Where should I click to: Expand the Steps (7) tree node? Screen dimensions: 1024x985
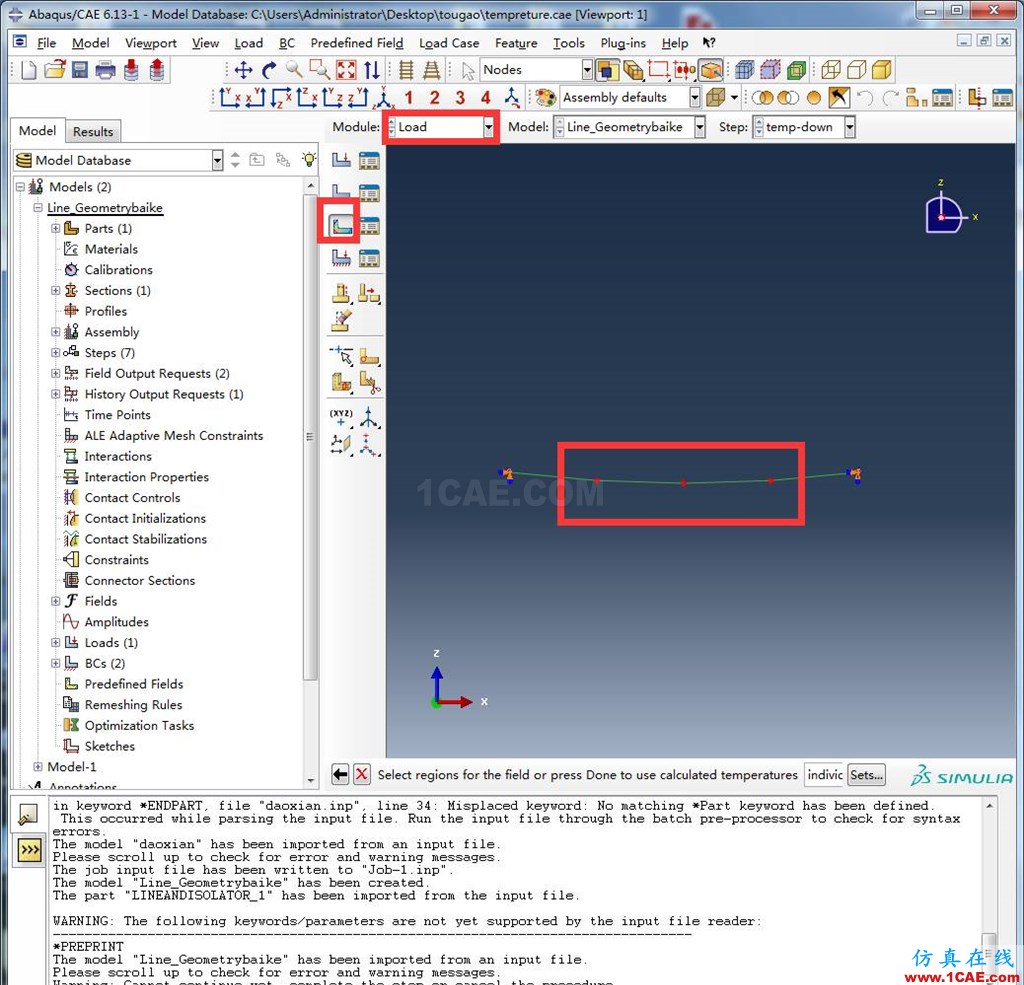pyautogui.click(x=56, y=353)
